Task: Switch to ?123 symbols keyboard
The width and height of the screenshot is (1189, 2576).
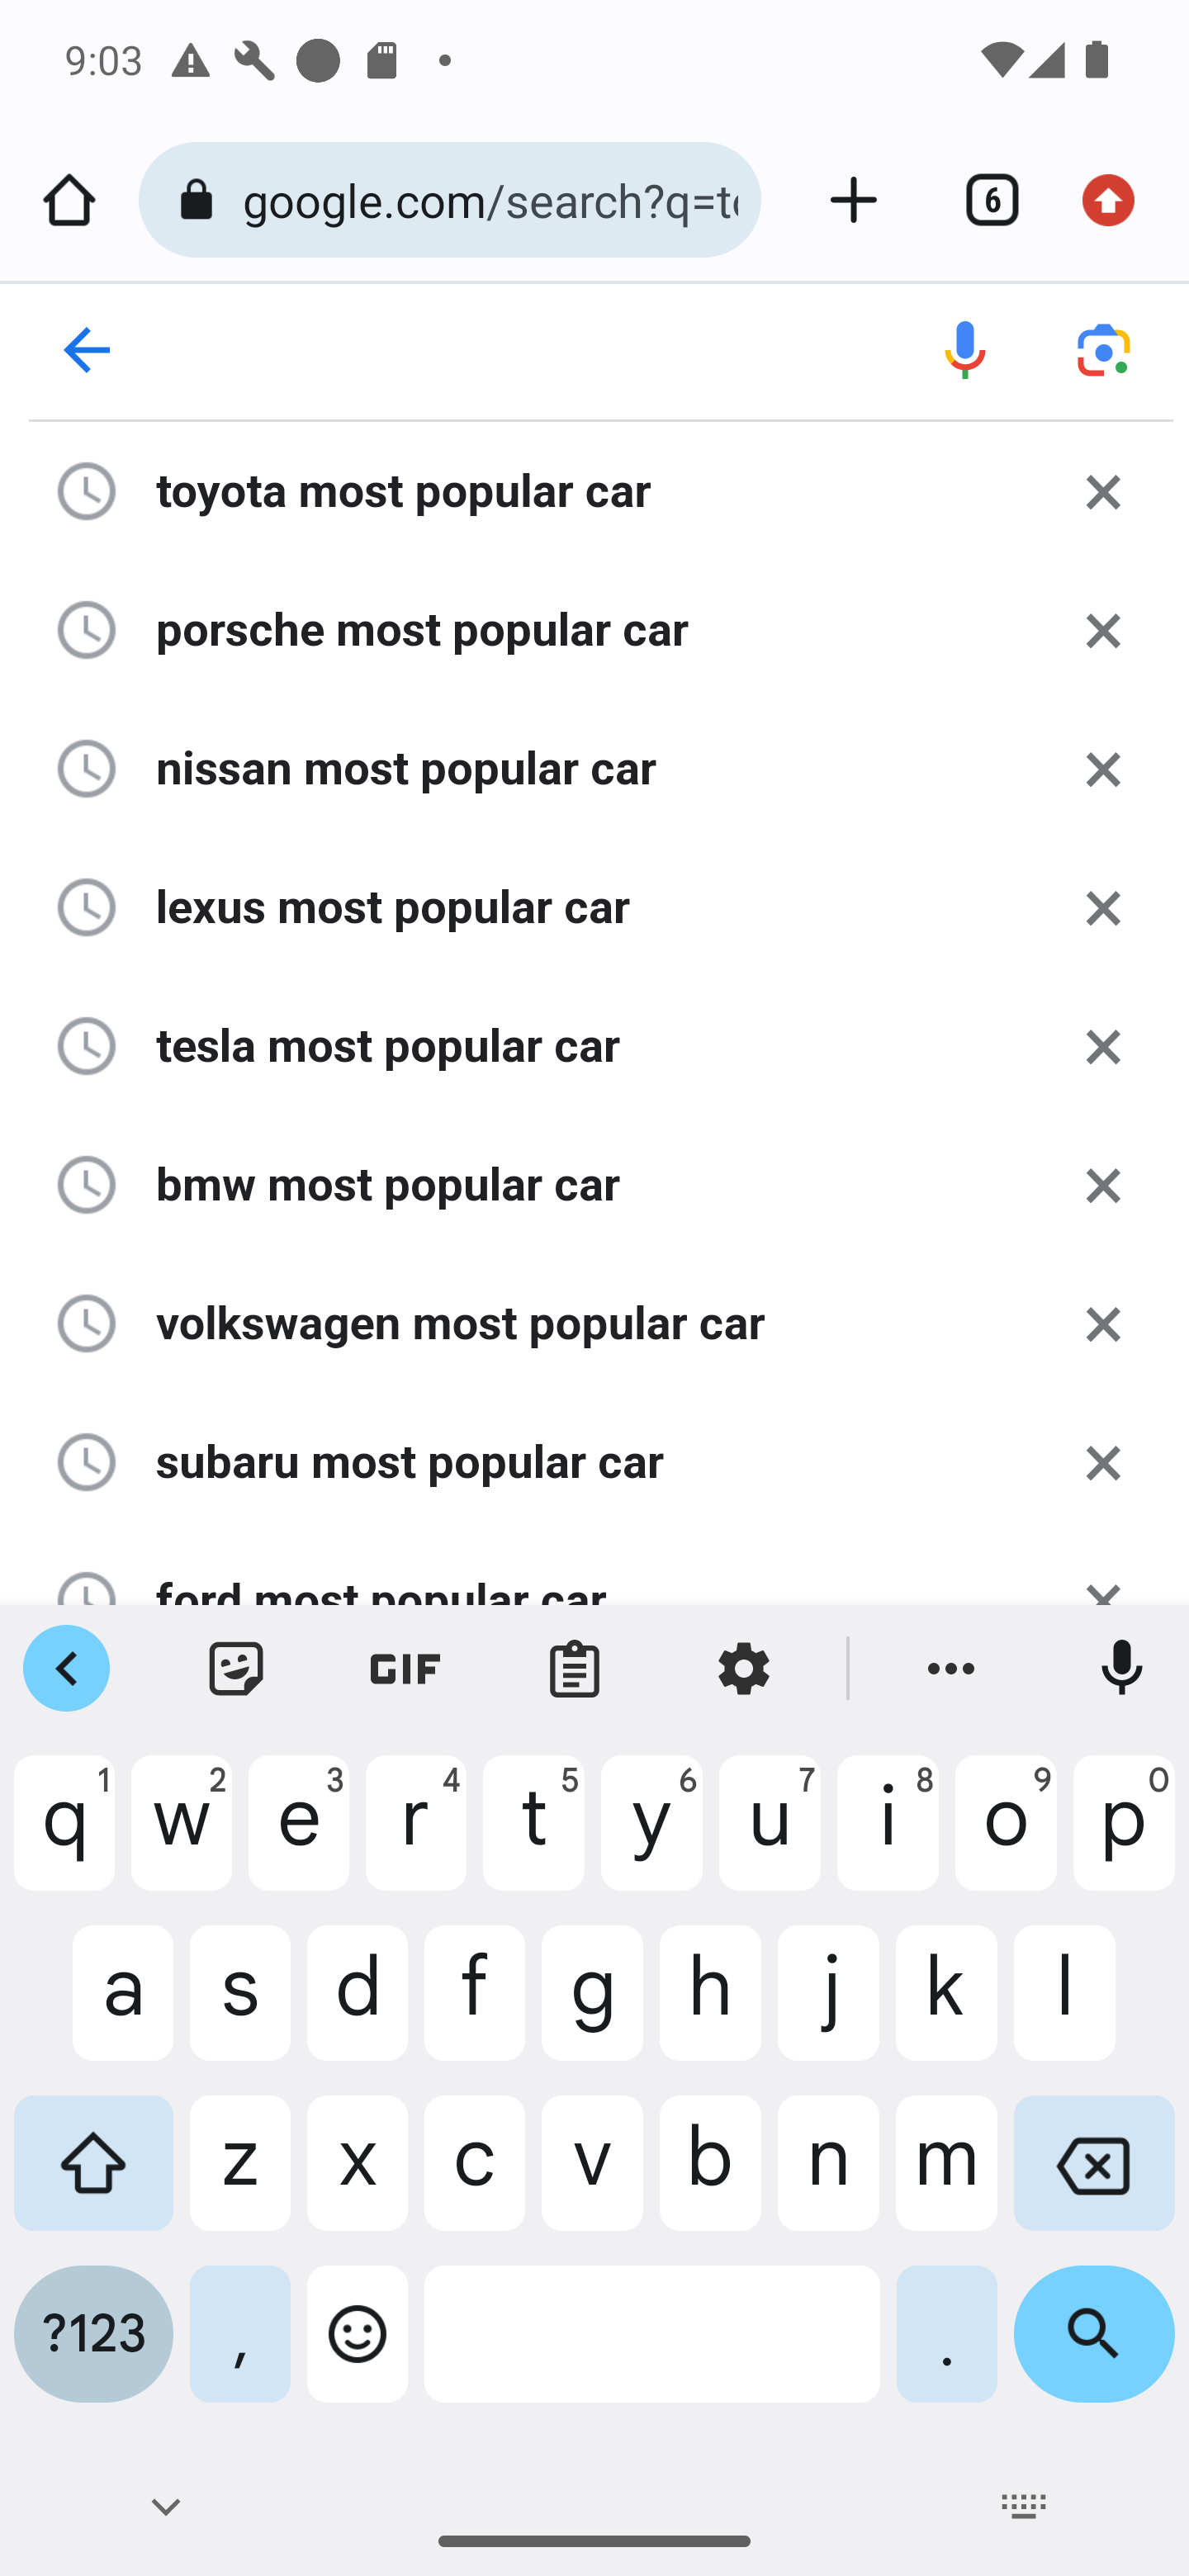Action: coord(93,2333)
